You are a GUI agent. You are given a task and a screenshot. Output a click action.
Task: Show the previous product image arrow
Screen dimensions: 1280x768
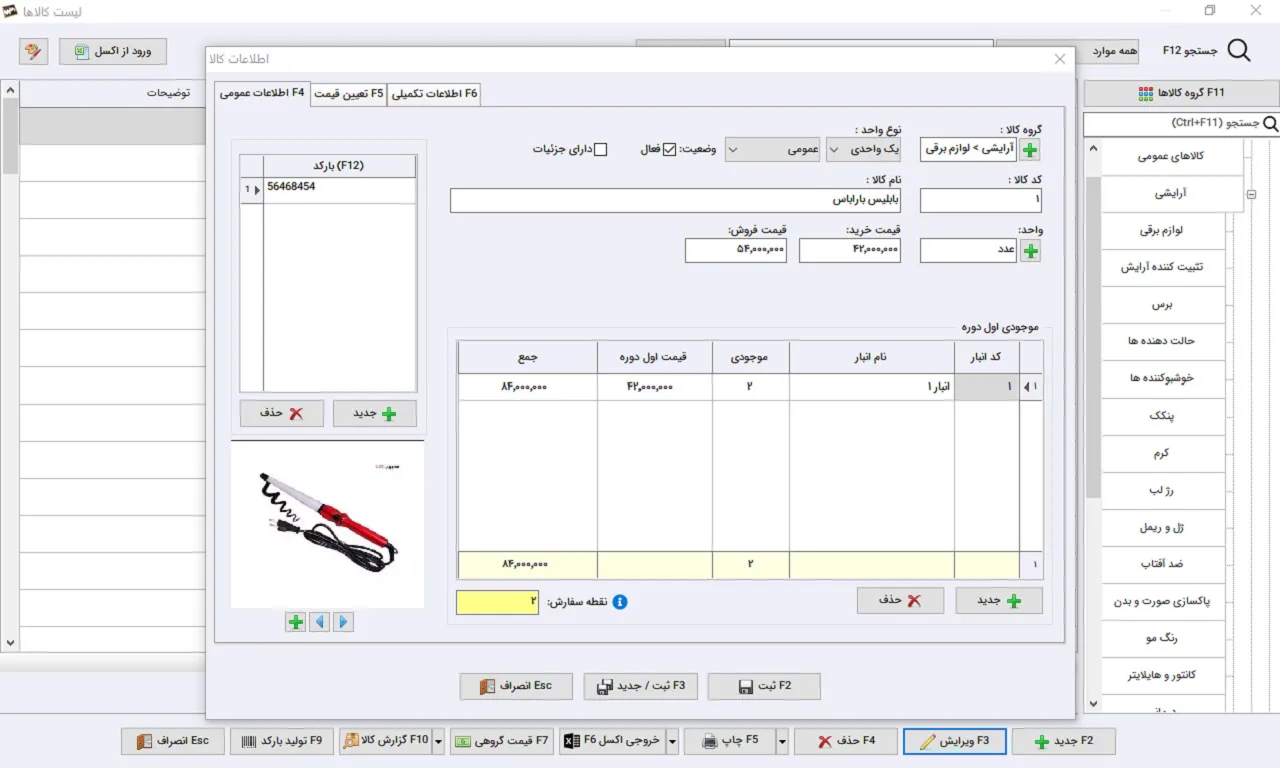pos(319,622)
